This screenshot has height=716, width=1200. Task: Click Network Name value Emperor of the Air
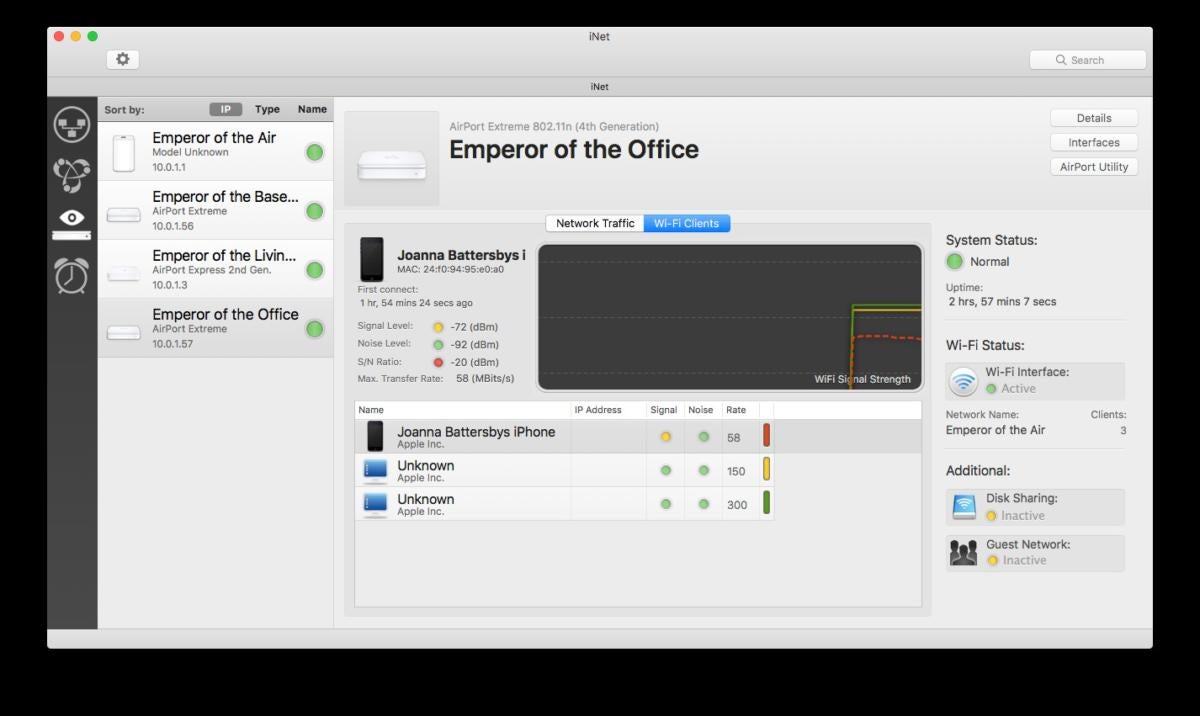pyautogui.click(x=995, y=430)
